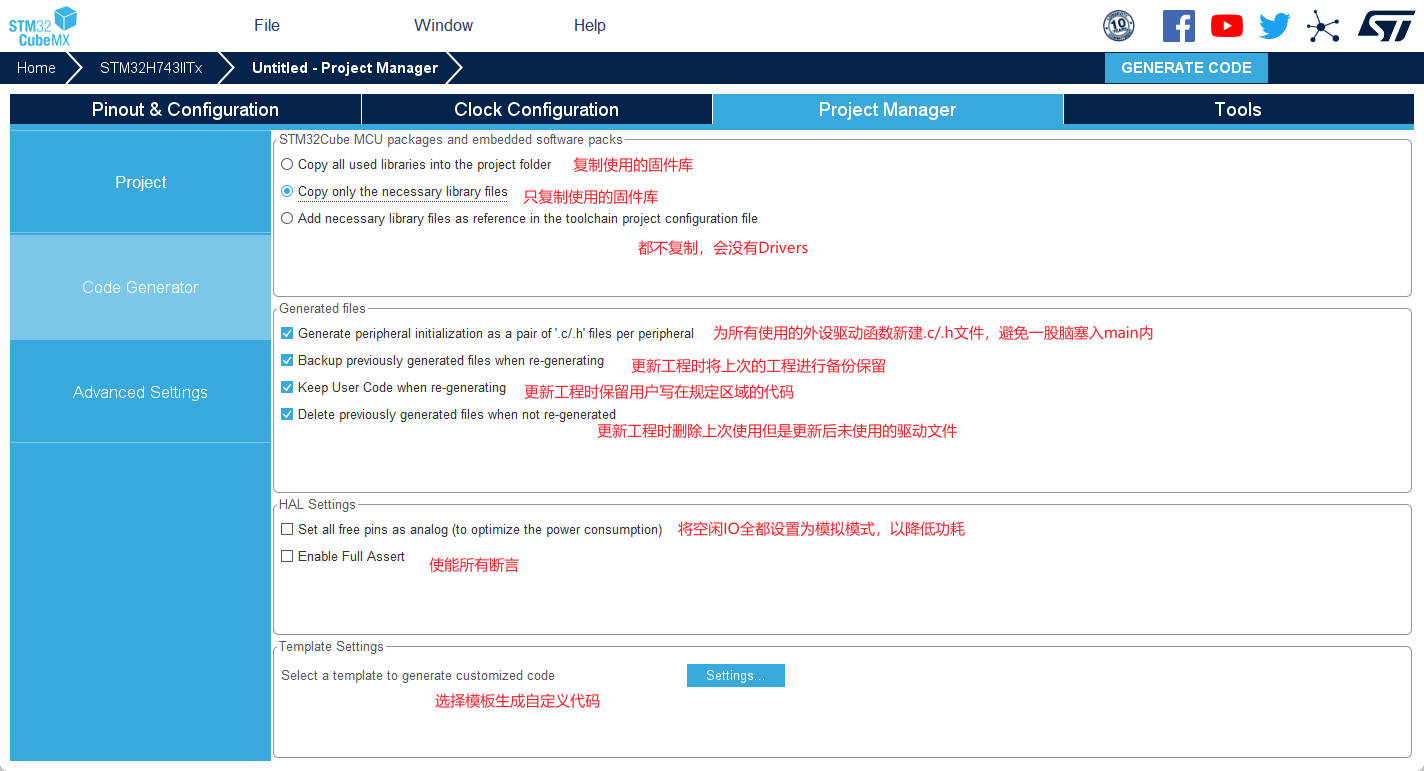
Task: Toggle Generate peripheral initialization per peripheral checkbox
Action: pyautogui.click(x=288, y=333)
